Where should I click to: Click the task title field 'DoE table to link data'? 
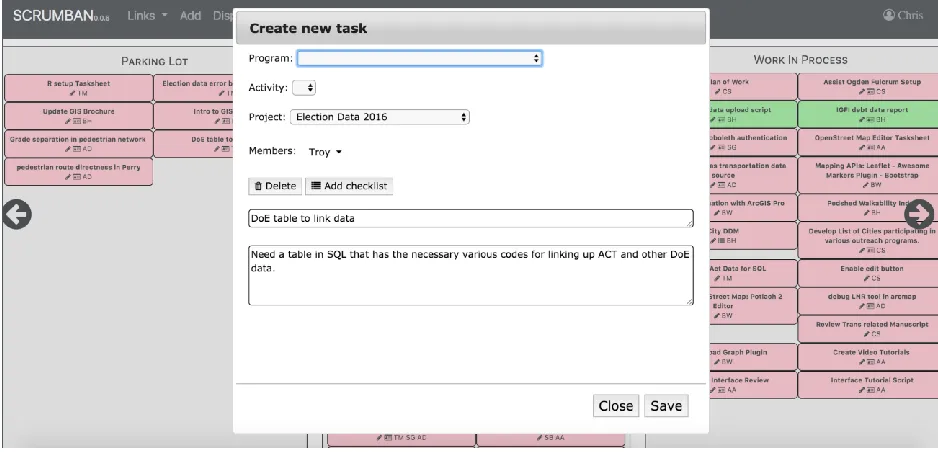(x=471, y=219)
